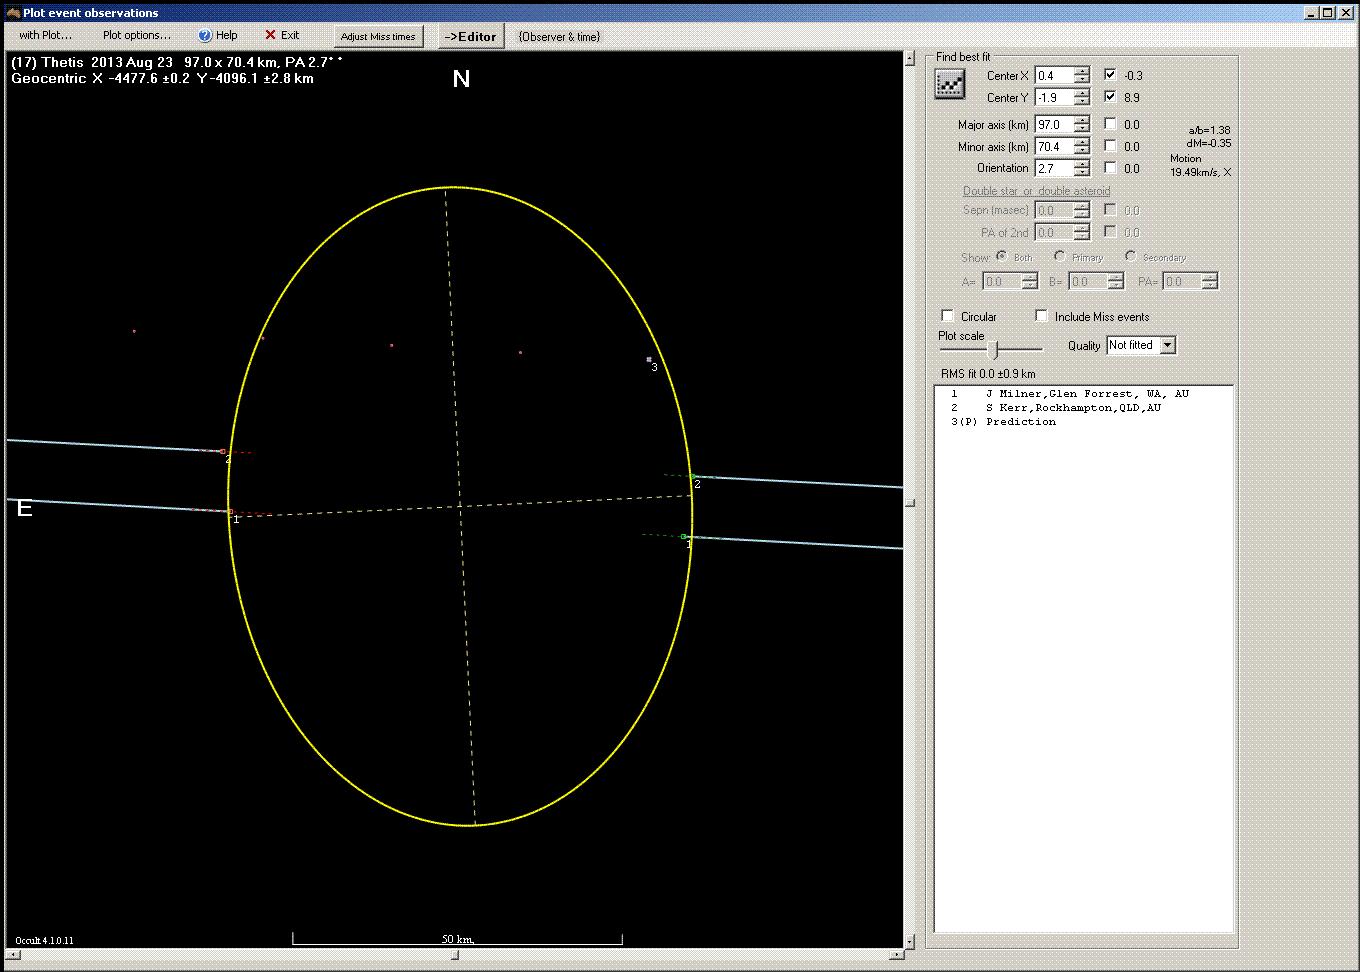
Task: Click the 'a/b=1.38' text
Action: [x=1210, y=130]
